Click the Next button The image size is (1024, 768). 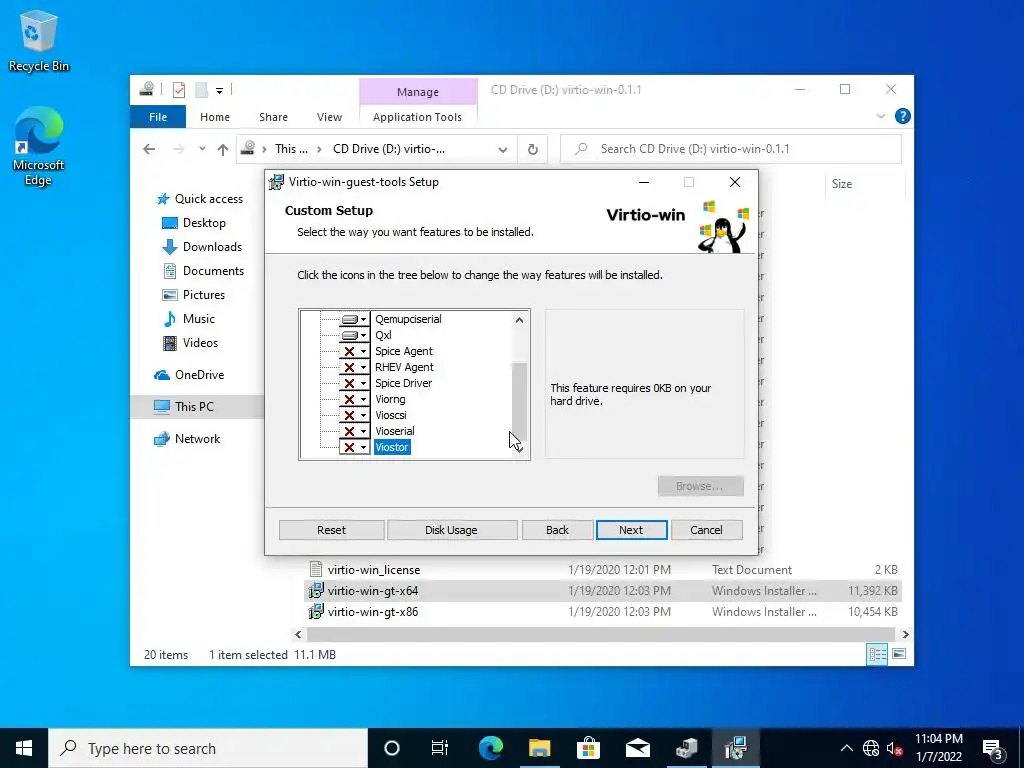[x=632, y=530]
